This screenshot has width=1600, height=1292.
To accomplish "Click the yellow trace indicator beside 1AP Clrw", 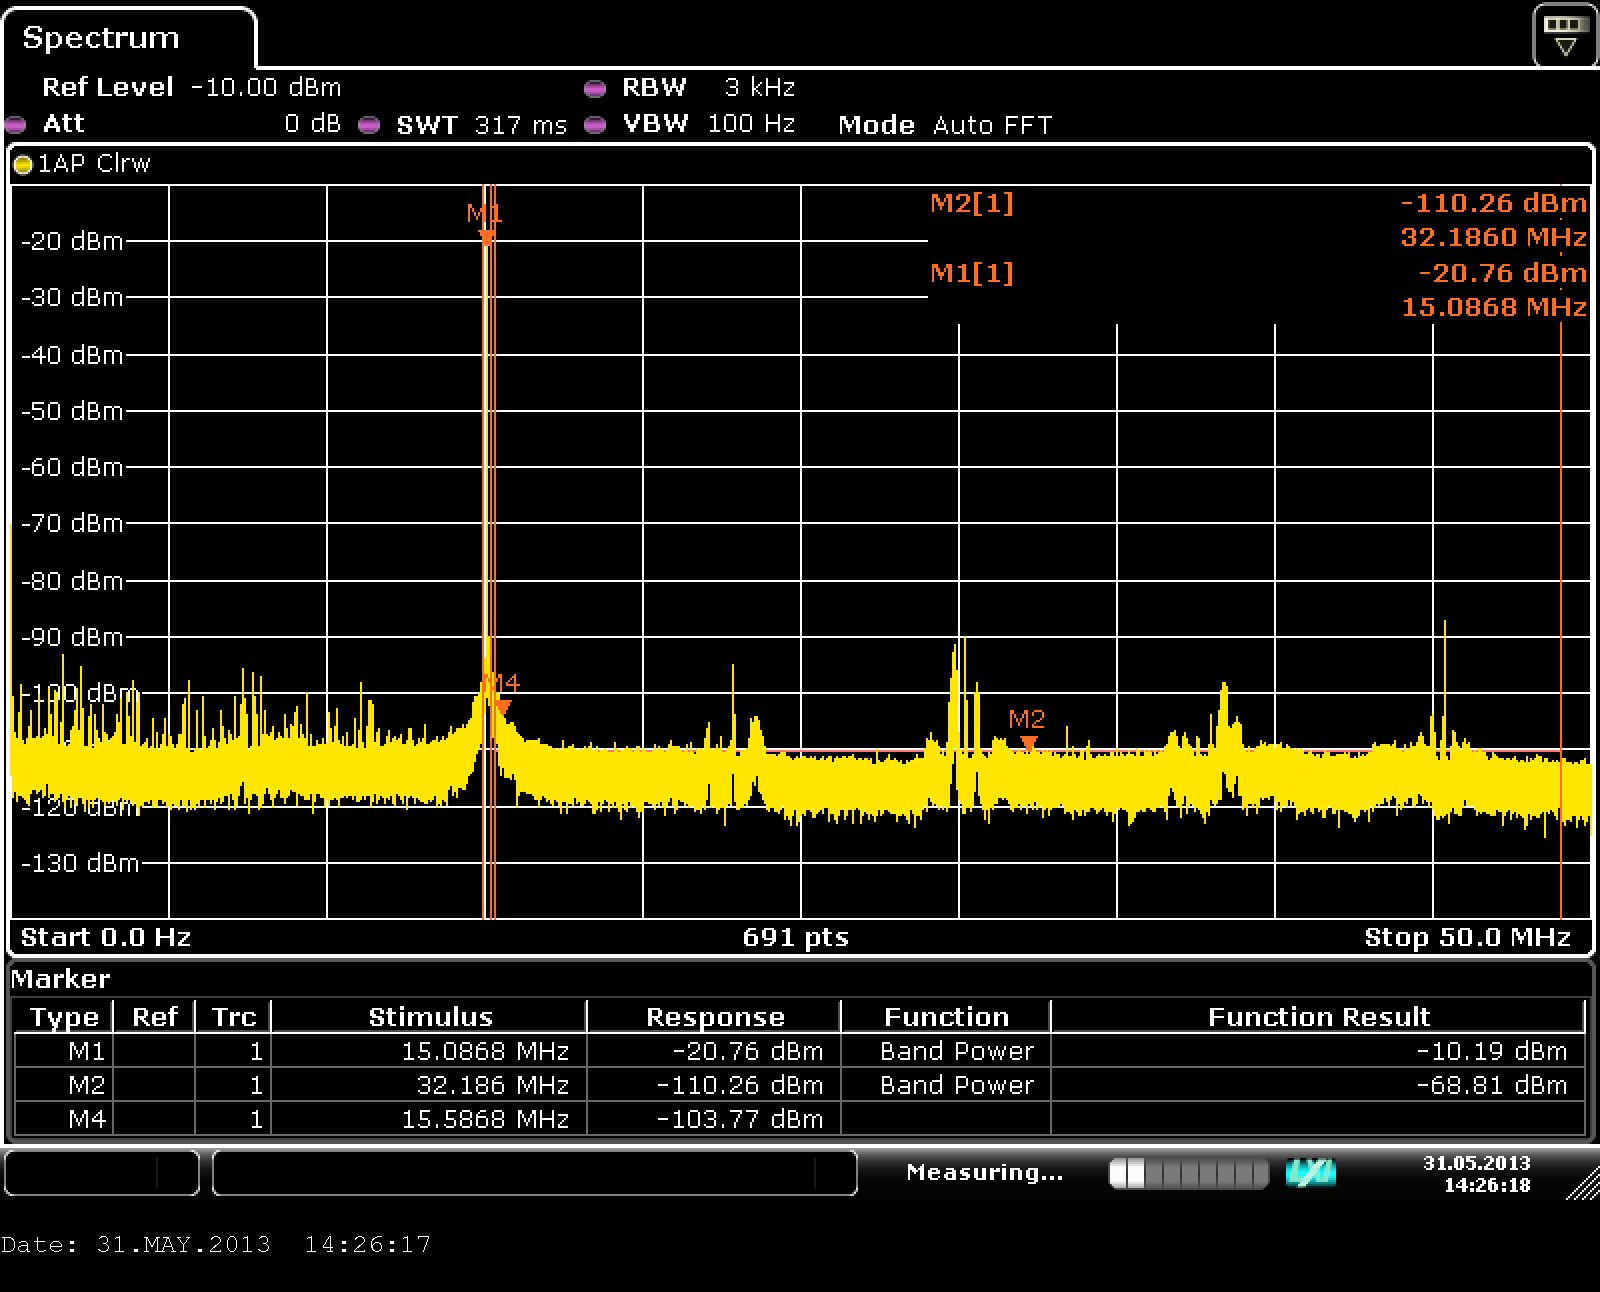I will [23, 165].
